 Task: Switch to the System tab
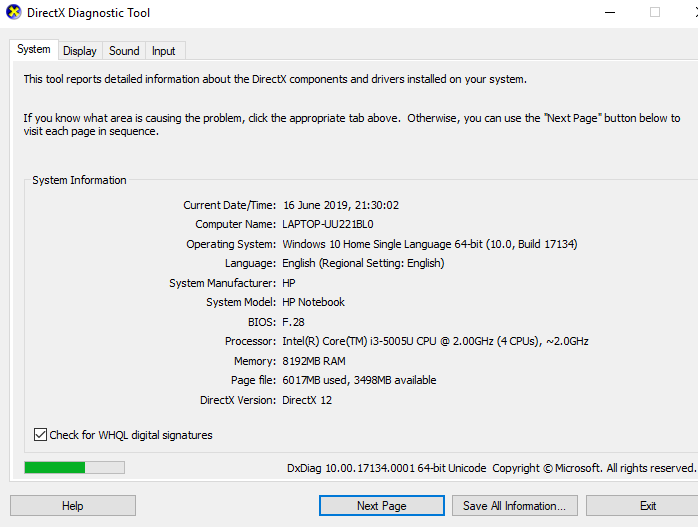[x=34, y=49]
